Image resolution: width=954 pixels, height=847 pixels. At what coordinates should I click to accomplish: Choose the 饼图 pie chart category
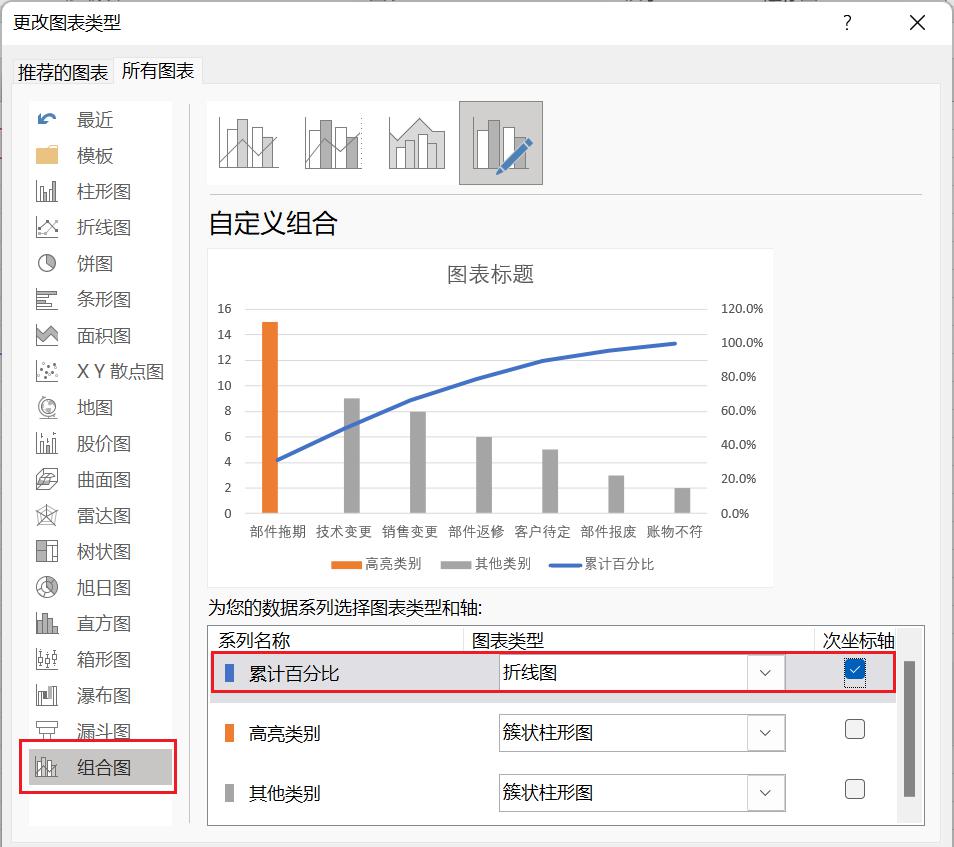pos(100,263)
